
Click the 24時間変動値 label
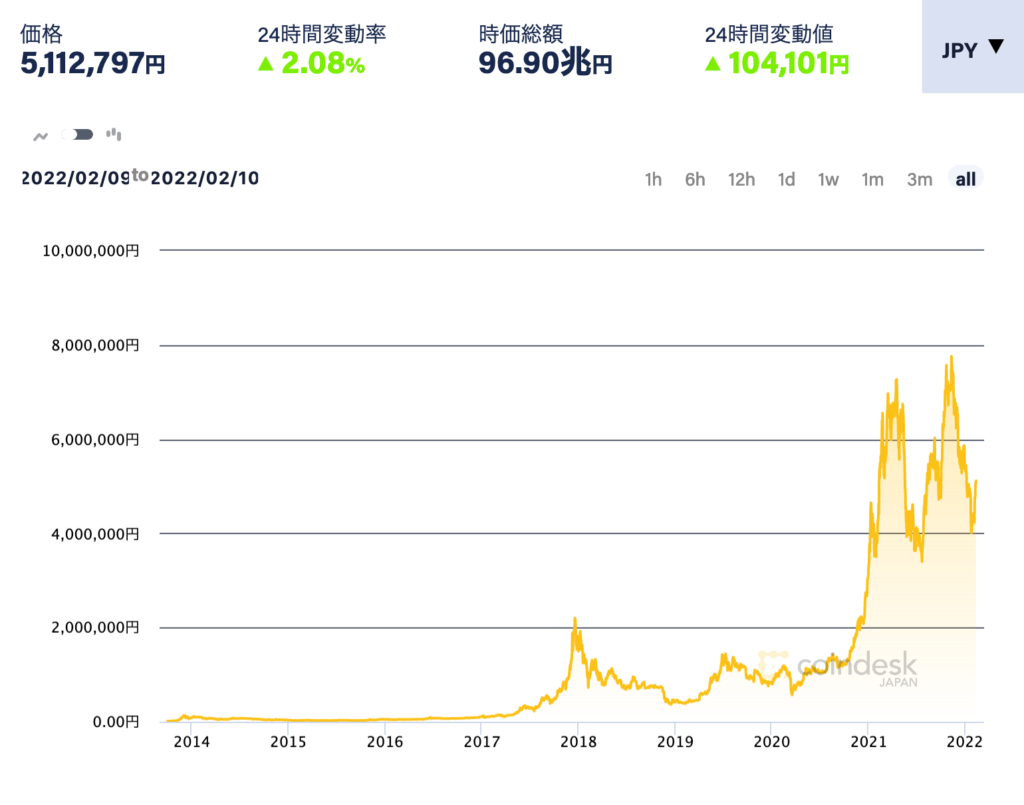[769, 34]
